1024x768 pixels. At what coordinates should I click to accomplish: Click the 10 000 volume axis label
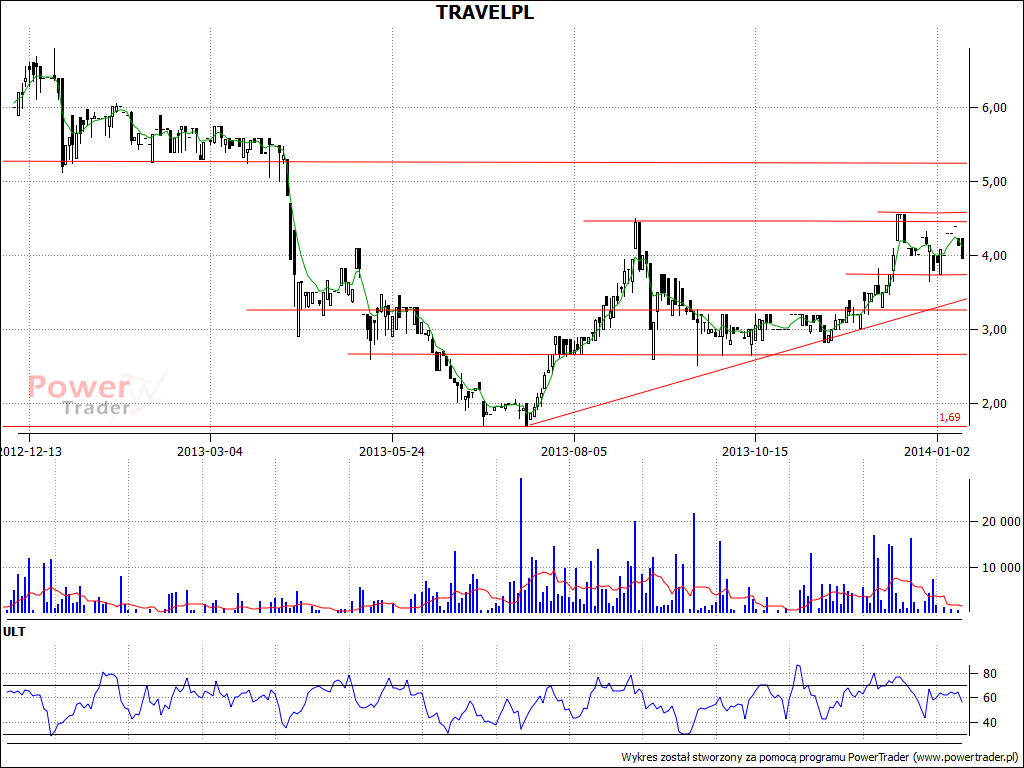click(1000, 568)
